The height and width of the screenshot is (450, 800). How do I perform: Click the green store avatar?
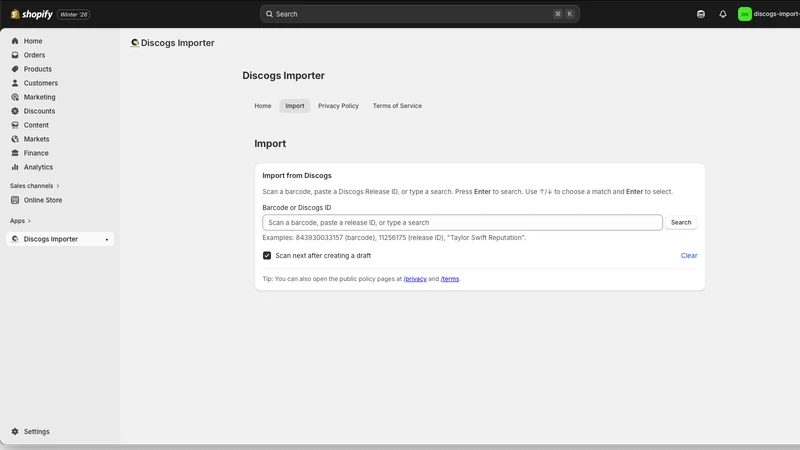[744, 14]
